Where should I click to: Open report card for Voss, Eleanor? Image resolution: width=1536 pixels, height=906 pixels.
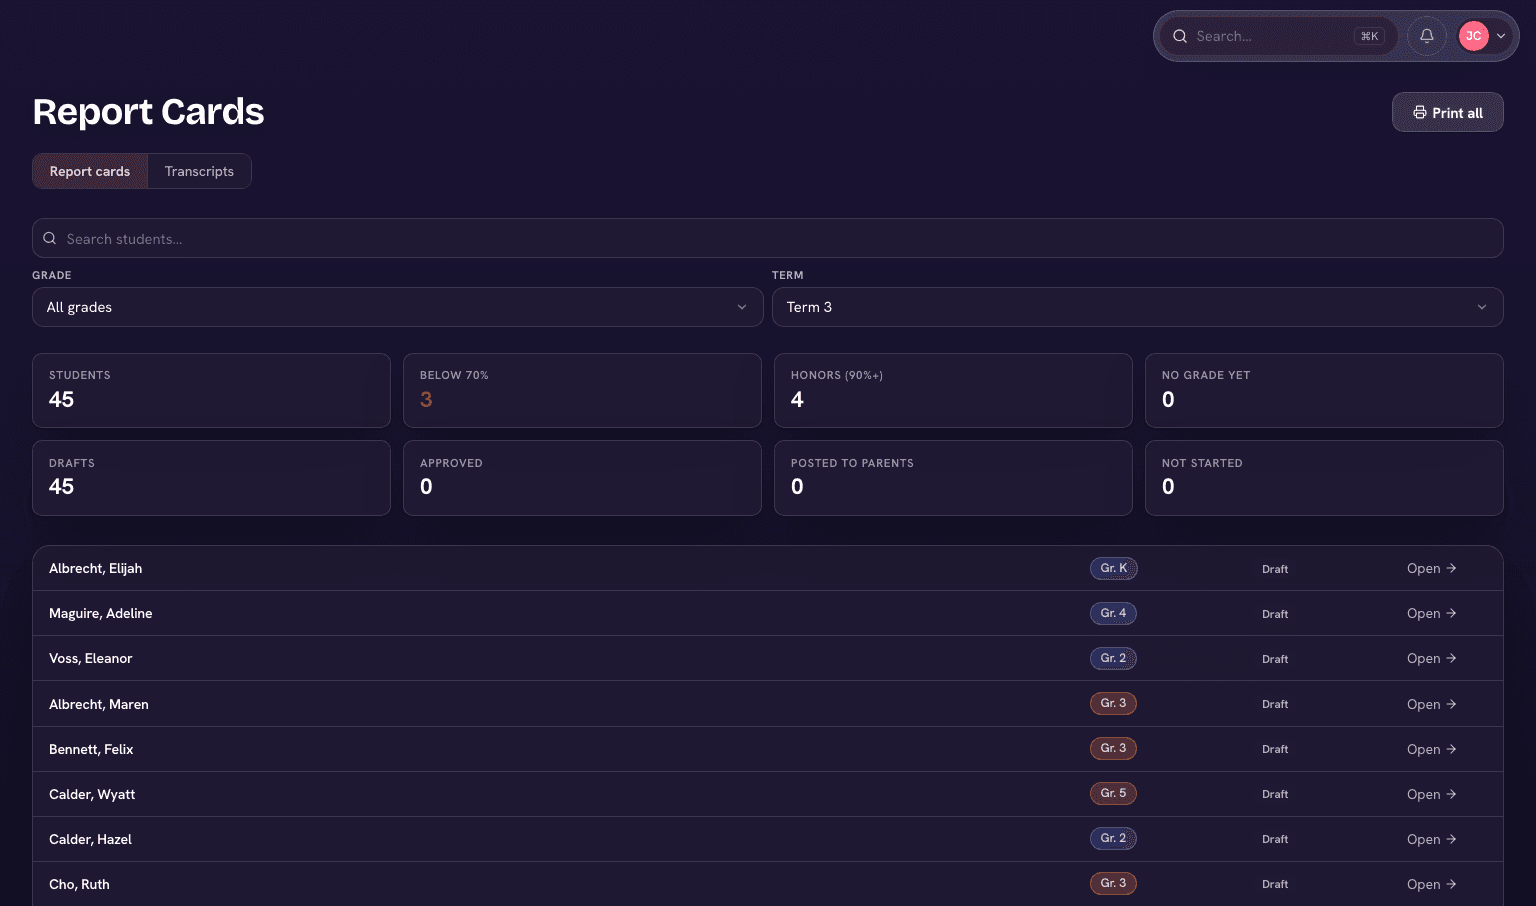(x=1432, y=658)
